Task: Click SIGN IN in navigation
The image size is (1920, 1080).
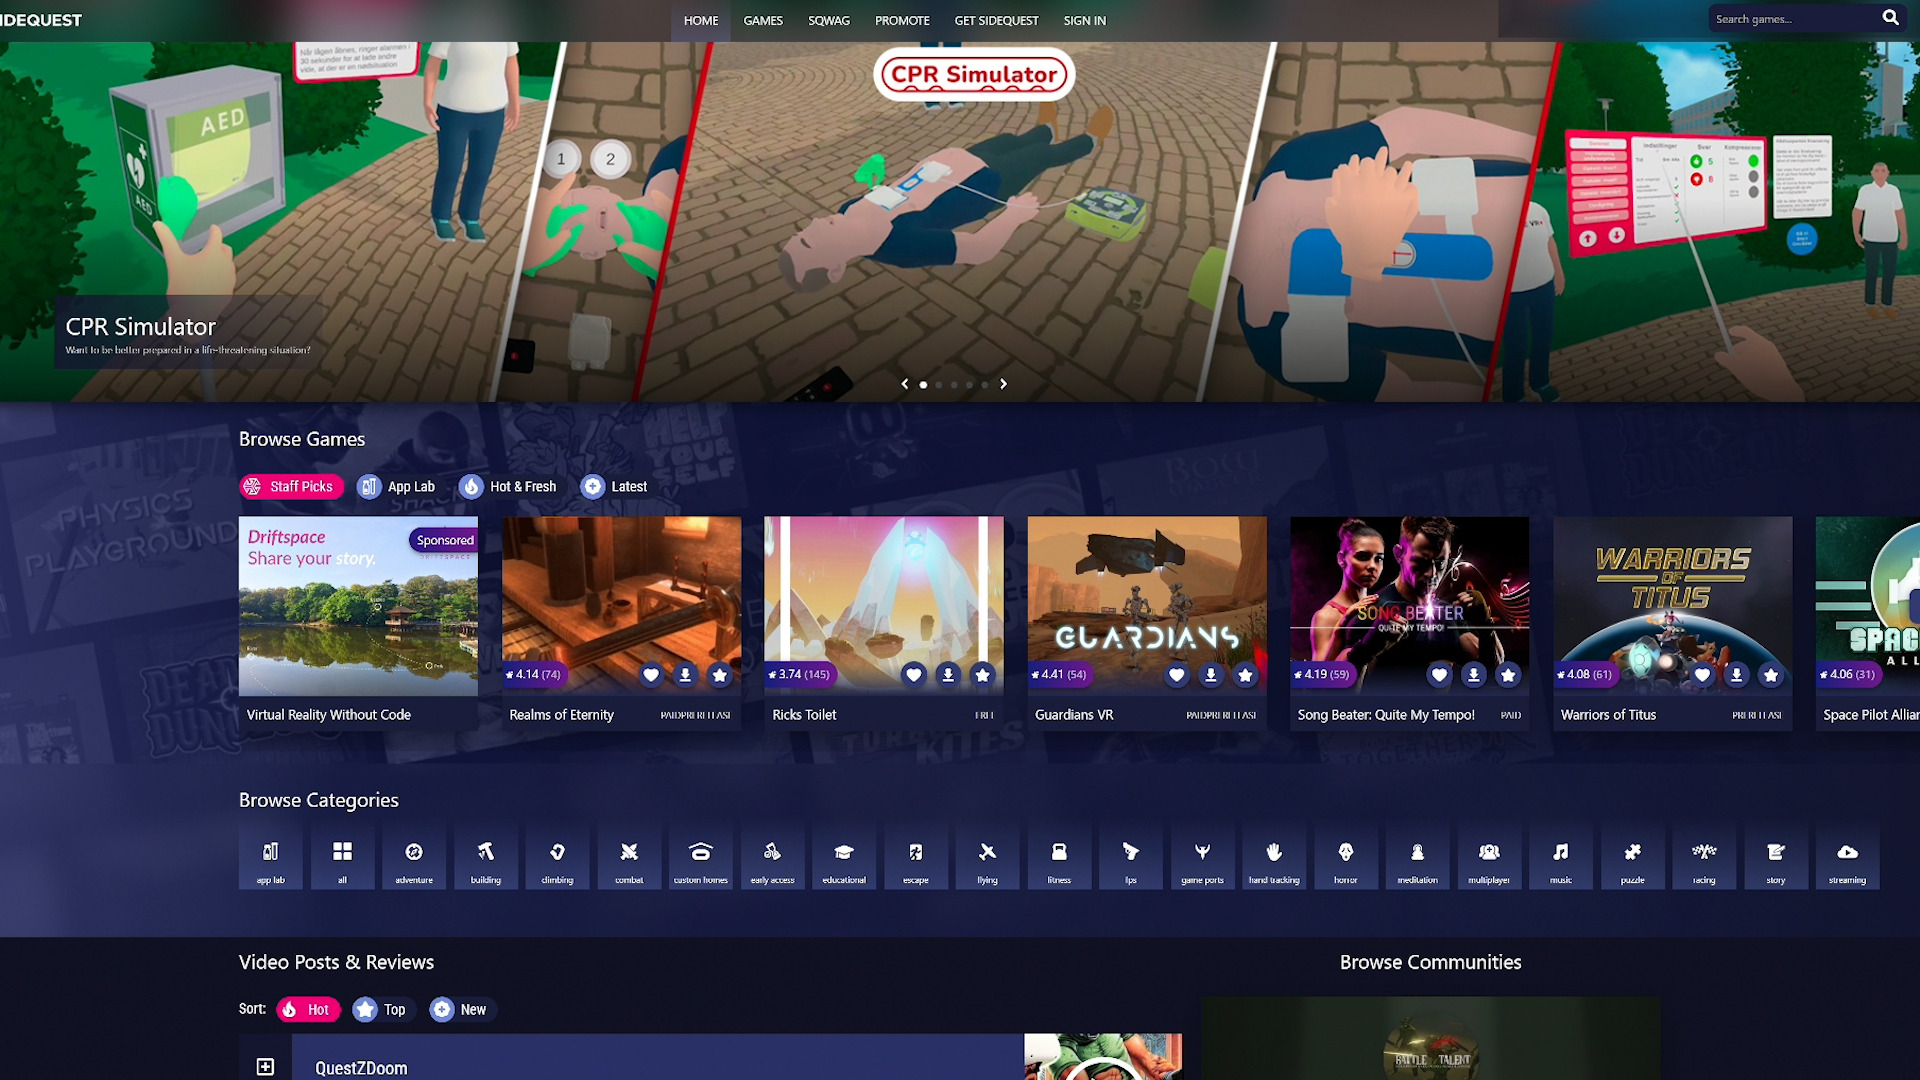Action: click(1085, 20)
